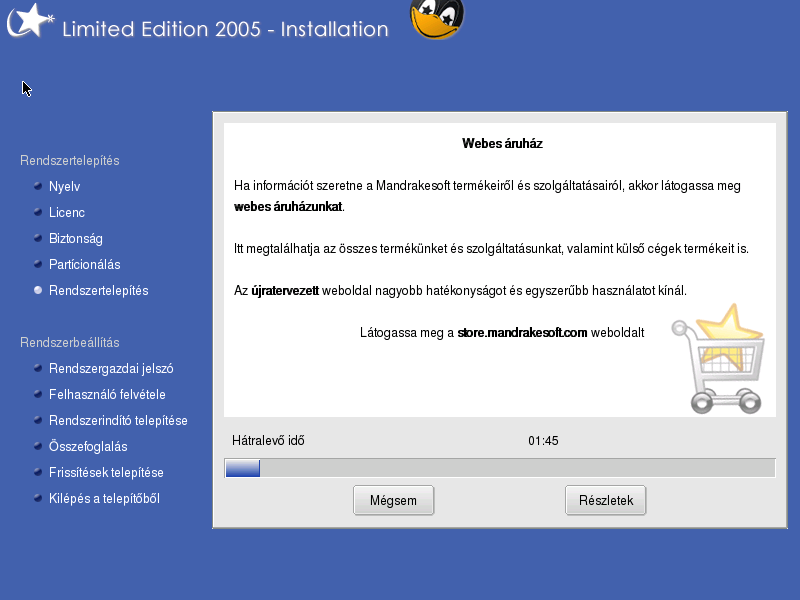Click the Rendszertelepítés section heading
Screen dimensions: 800x600
point(70,160)
